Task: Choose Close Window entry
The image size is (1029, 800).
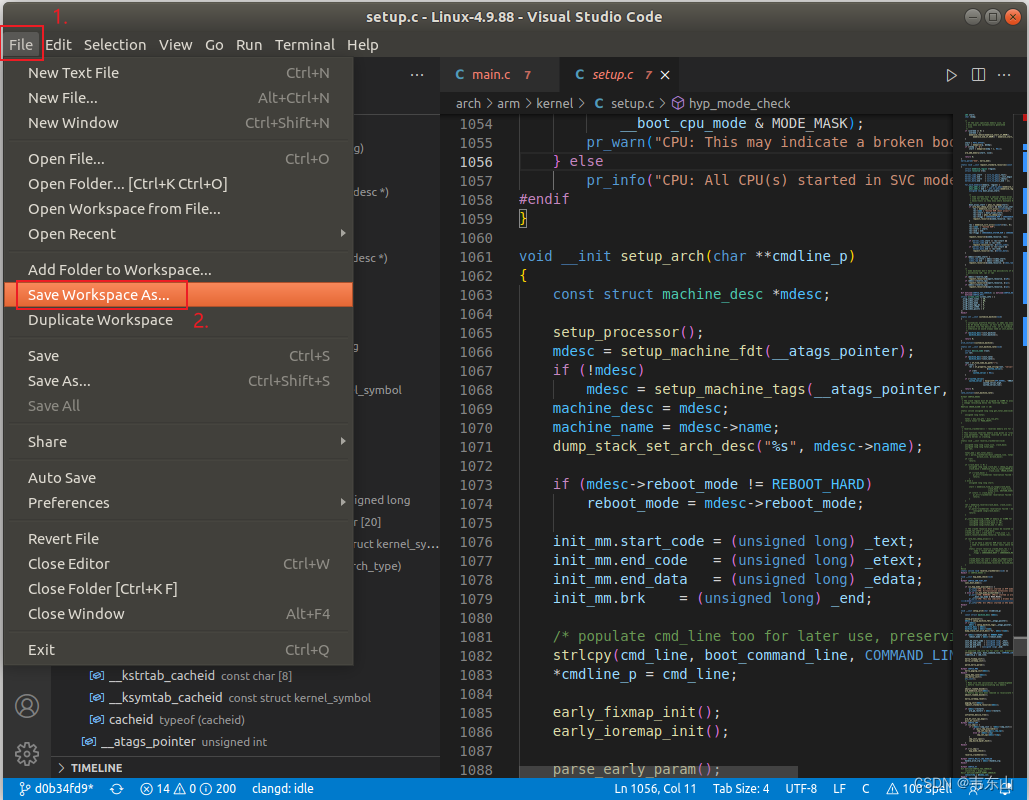Action: (178, 614)
